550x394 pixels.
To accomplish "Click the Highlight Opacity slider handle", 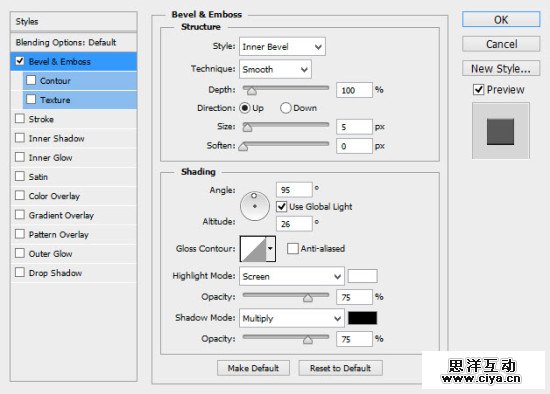I will tap(308, 298).
